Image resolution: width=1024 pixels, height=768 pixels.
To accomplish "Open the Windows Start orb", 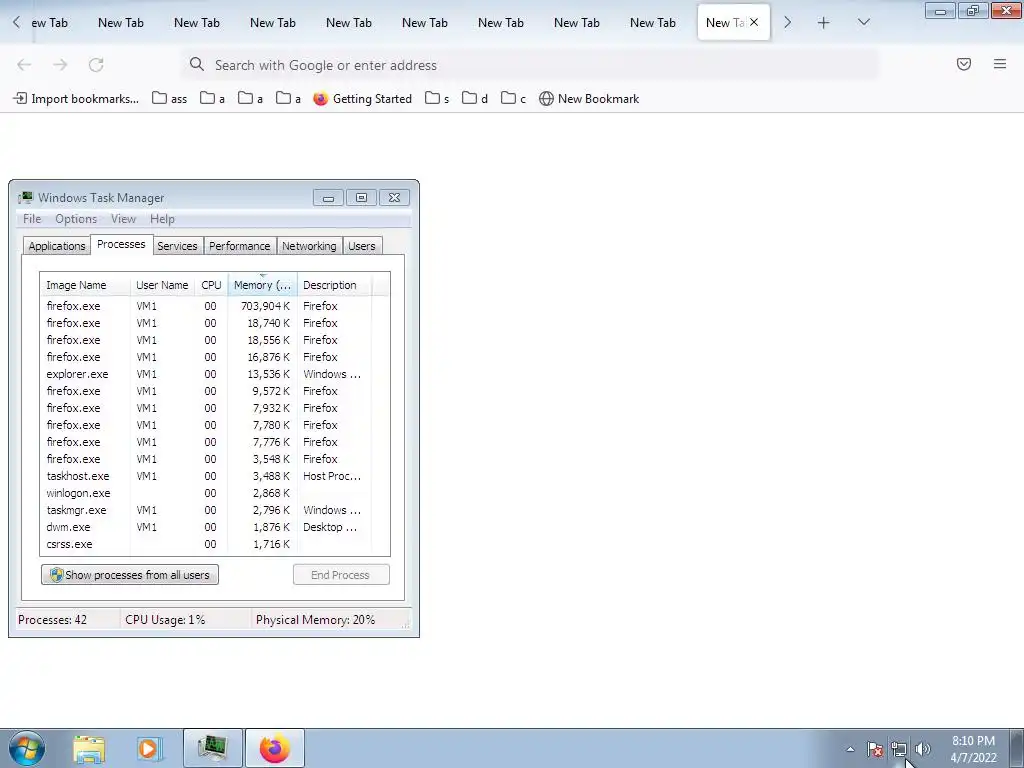I will pyautogui.click(x=27, y=748).
